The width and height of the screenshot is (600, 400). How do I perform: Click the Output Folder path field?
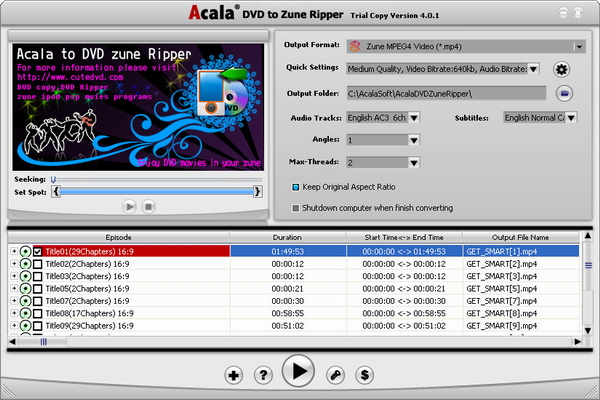[446, 93]
